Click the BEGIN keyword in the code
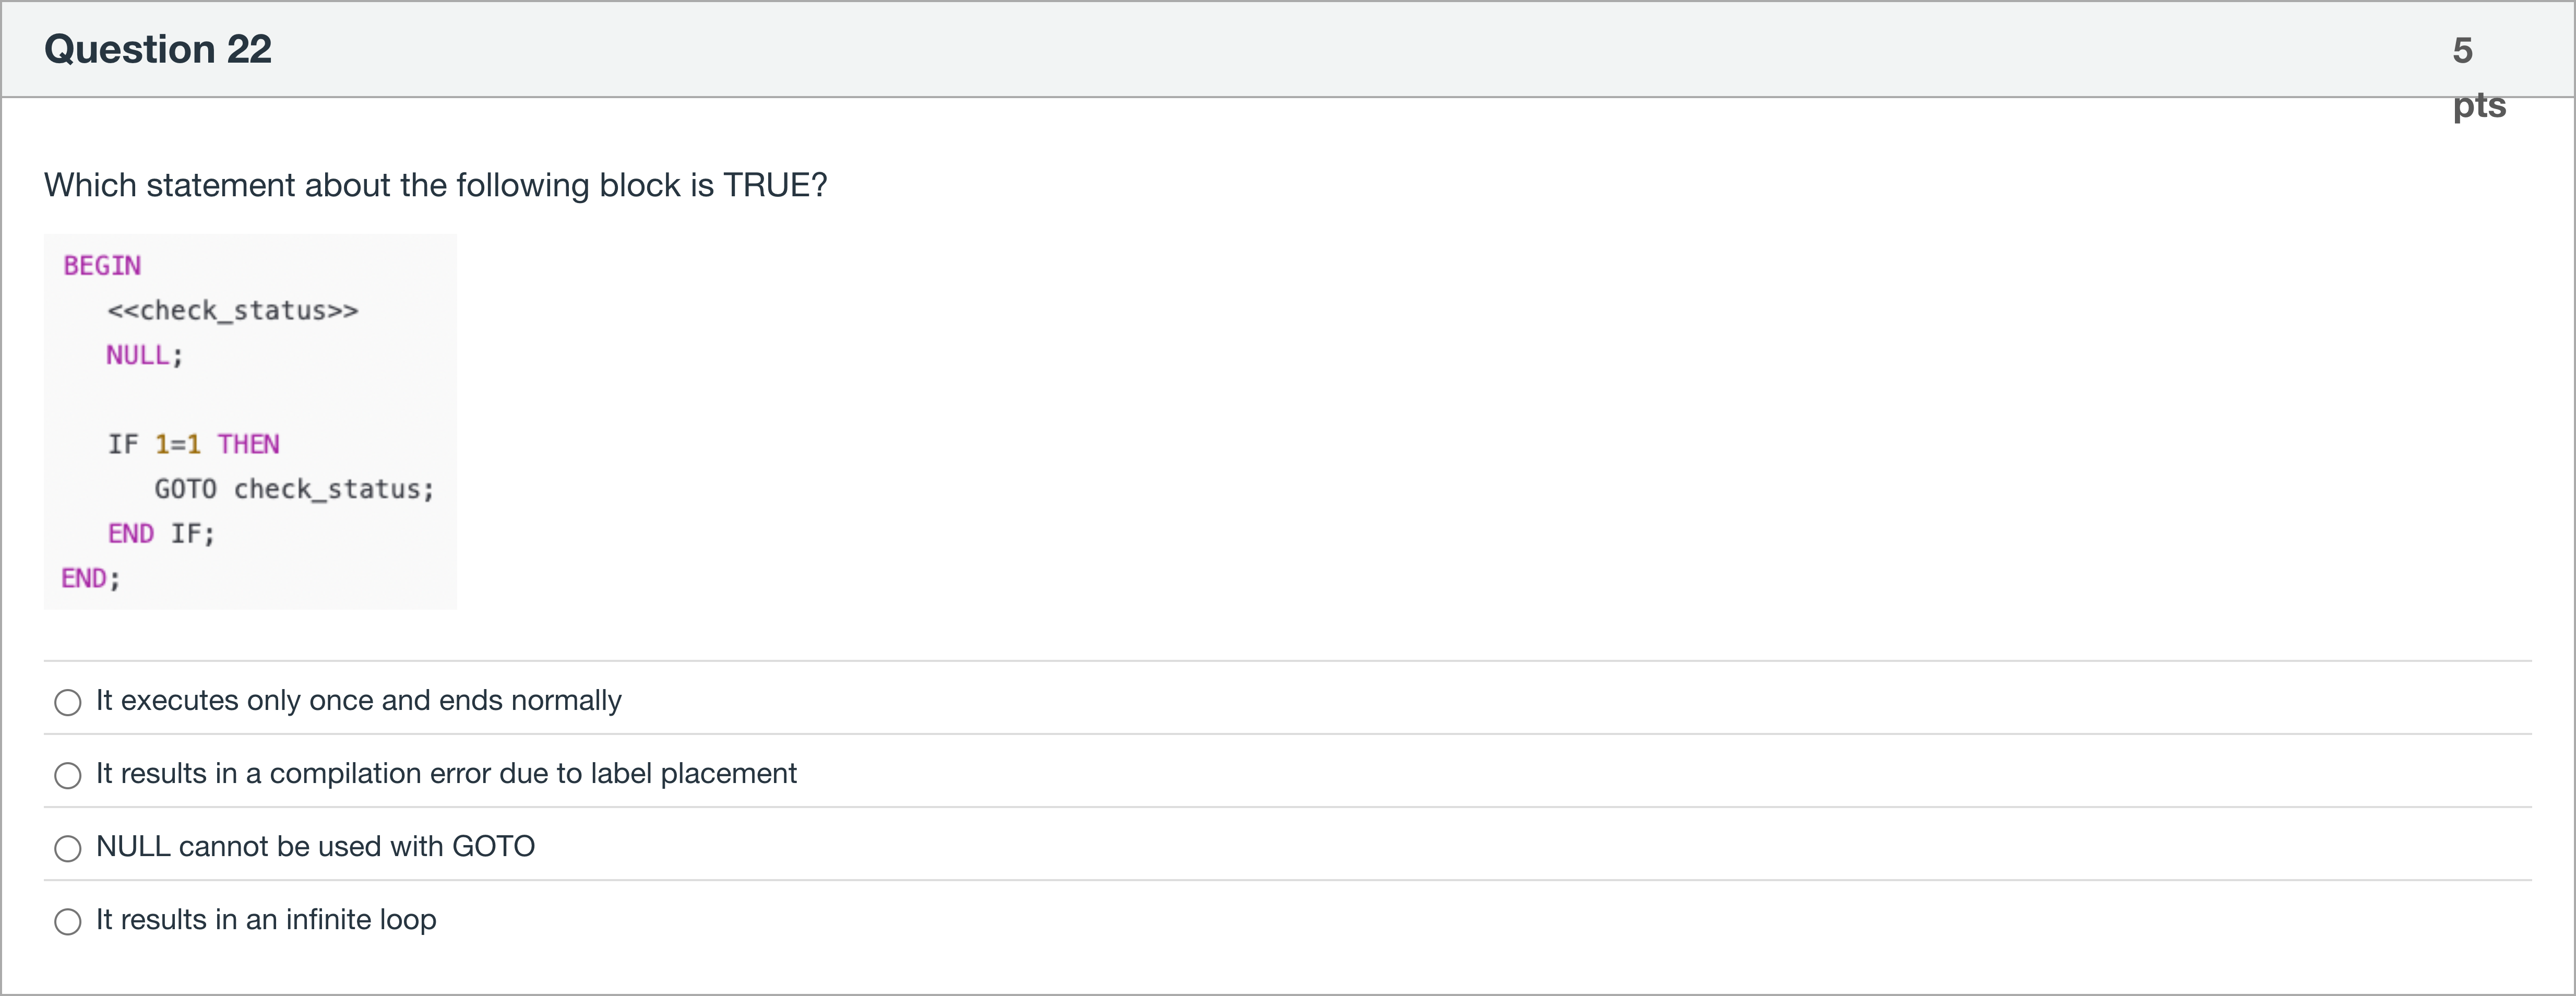Screen dimensions: 2576x996 pos(102,265)
